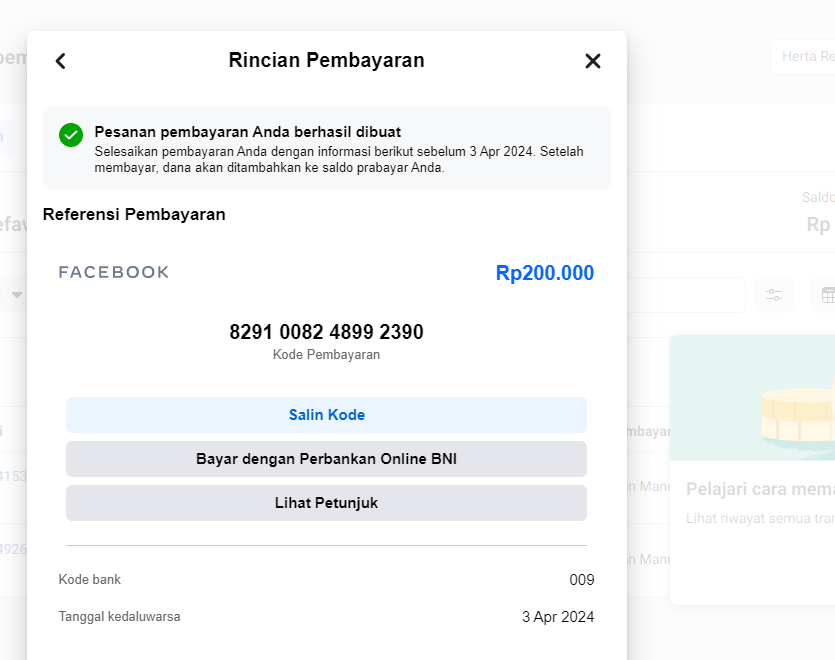Viewport: 835px width, 660px height.
Task: Open the filter sliders icon in background page
Action: 774,295
